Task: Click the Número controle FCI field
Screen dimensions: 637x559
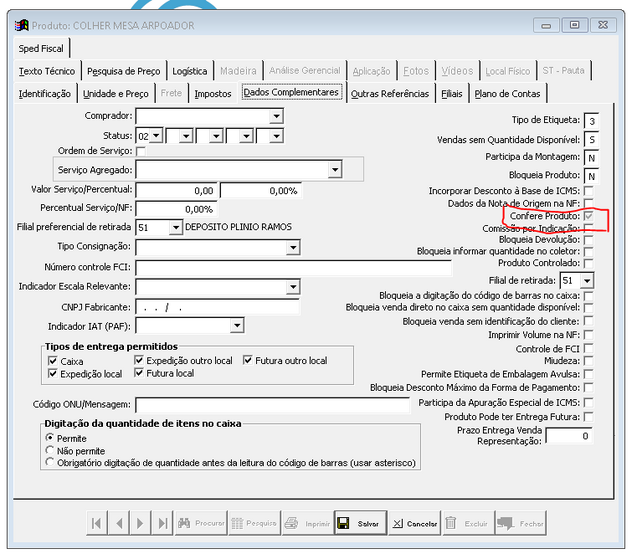Action: 293,268
